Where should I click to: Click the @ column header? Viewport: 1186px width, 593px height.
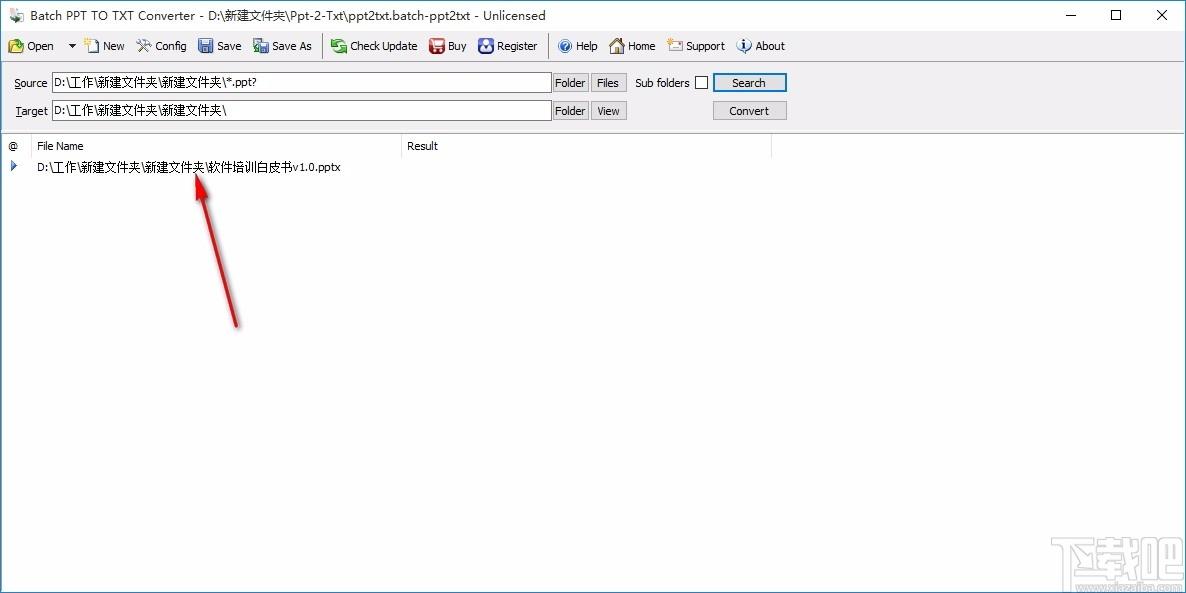click(16, 146)
